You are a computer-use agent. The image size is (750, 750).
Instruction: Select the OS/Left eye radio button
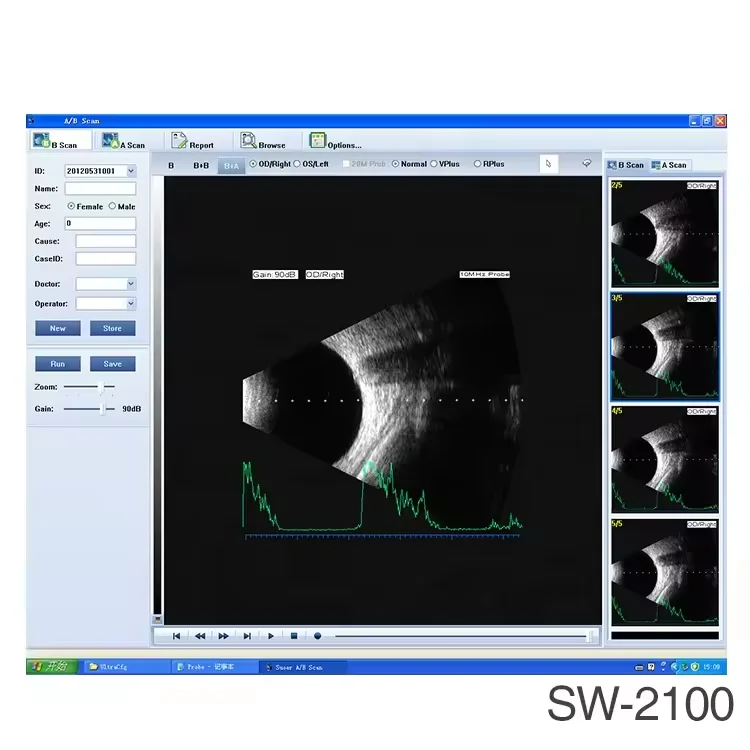(x=297, y=164)
